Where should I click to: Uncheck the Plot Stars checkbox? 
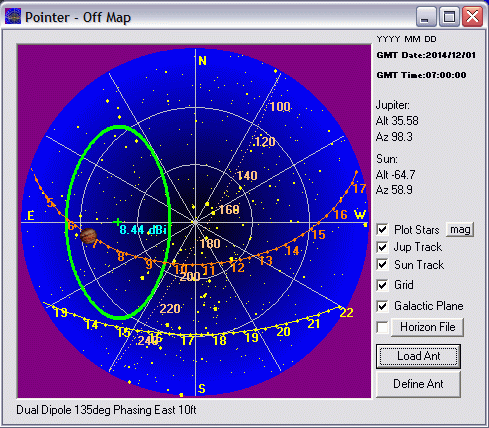(x=382, y=230)
